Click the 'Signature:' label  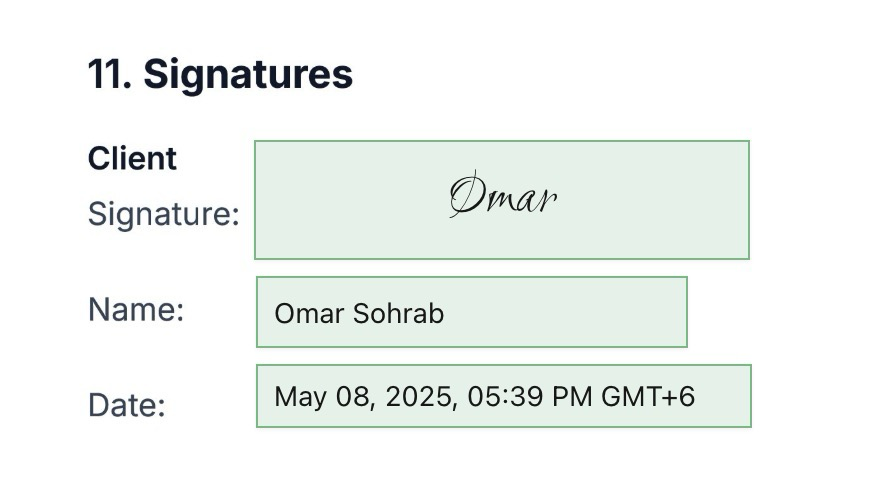click(163, 215)
